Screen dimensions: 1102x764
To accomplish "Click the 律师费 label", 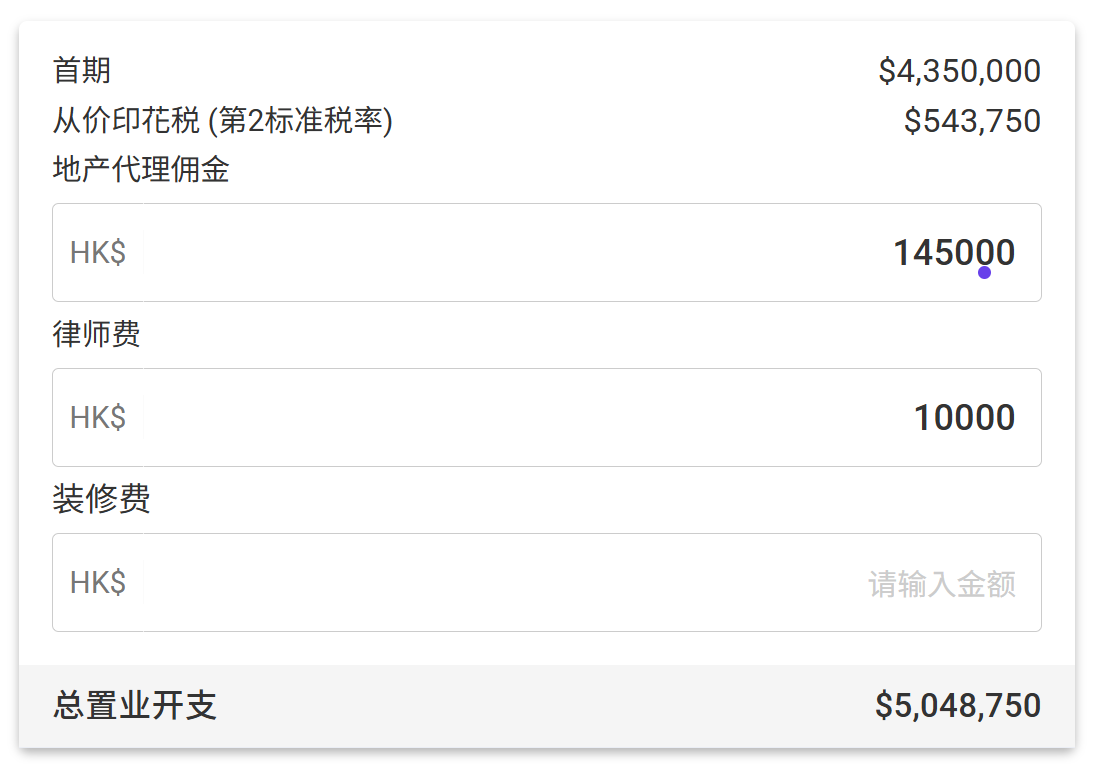I will click(x=96, y=334).
